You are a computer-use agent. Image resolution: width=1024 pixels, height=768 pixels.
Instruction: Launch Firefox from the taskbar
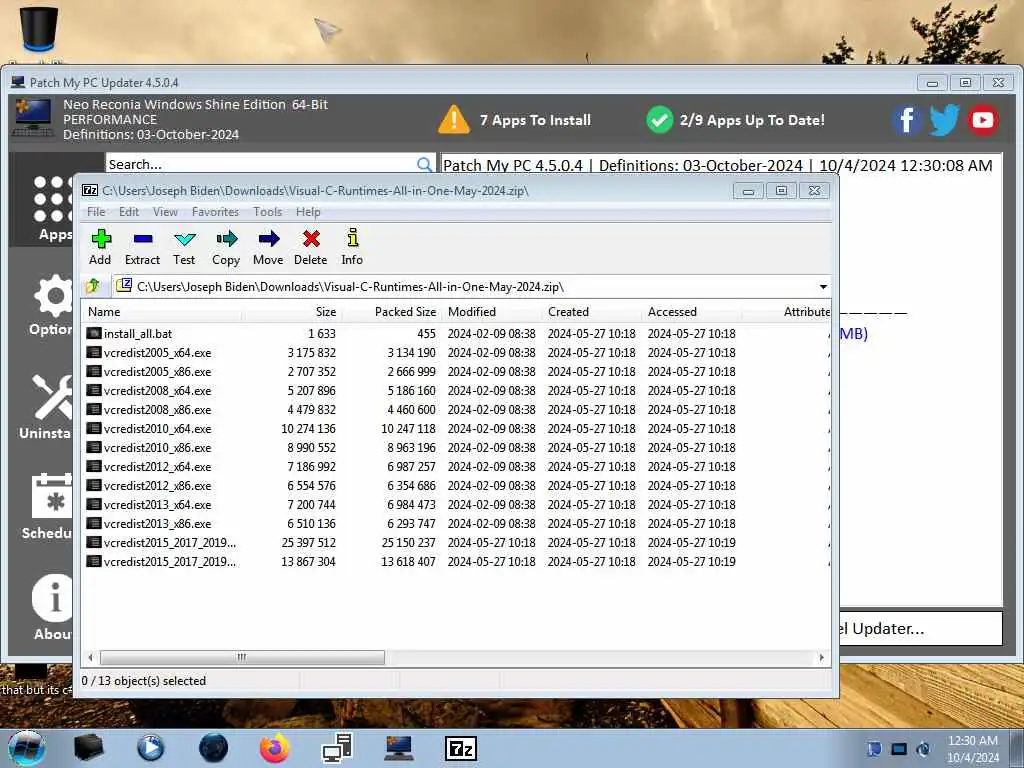(x=274, y=748)
